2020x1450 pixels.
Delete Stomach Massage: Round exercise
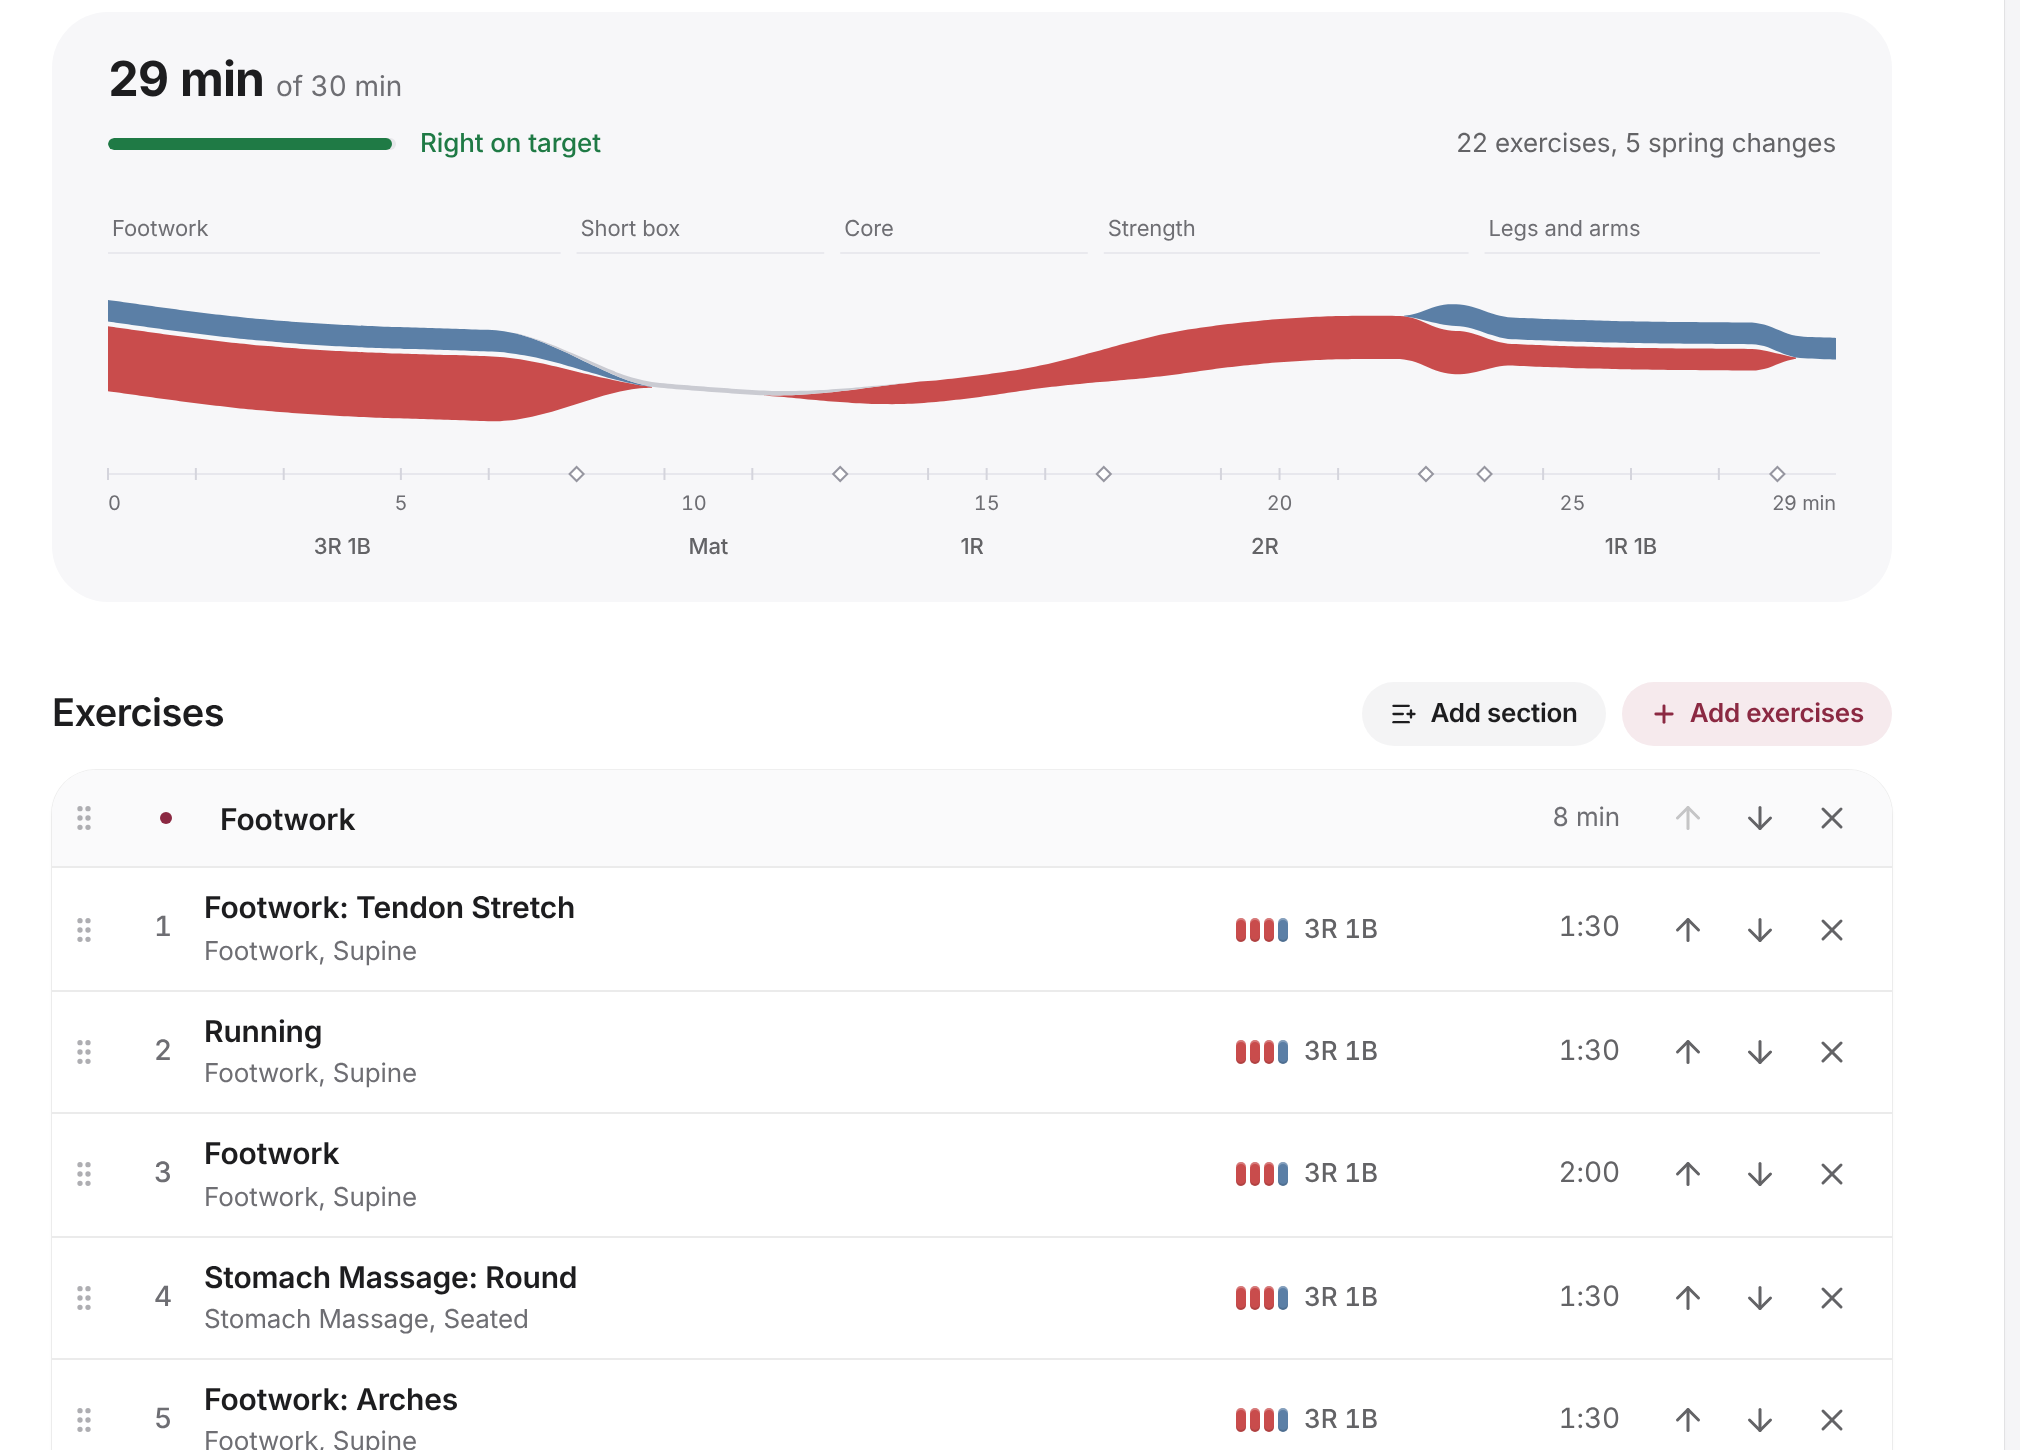coord(1832,1297)
